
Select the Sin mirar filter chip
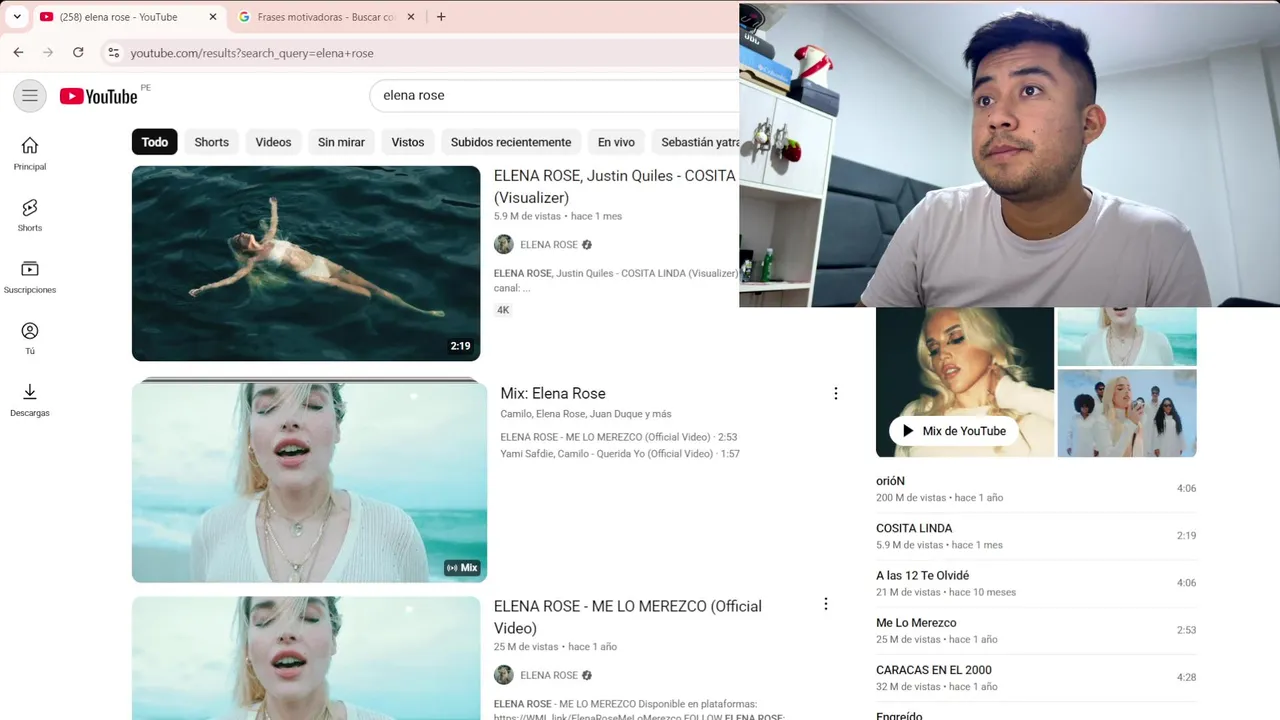click(x=341, y=142)
